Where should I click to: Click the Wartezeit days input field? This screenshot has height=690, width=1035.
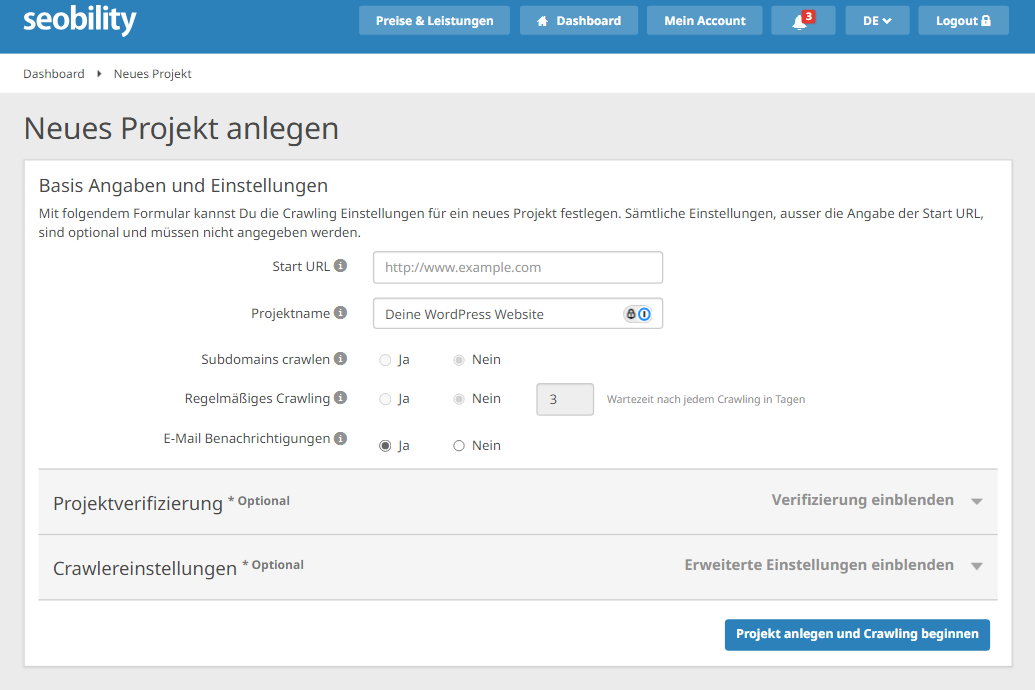(565, 399)
